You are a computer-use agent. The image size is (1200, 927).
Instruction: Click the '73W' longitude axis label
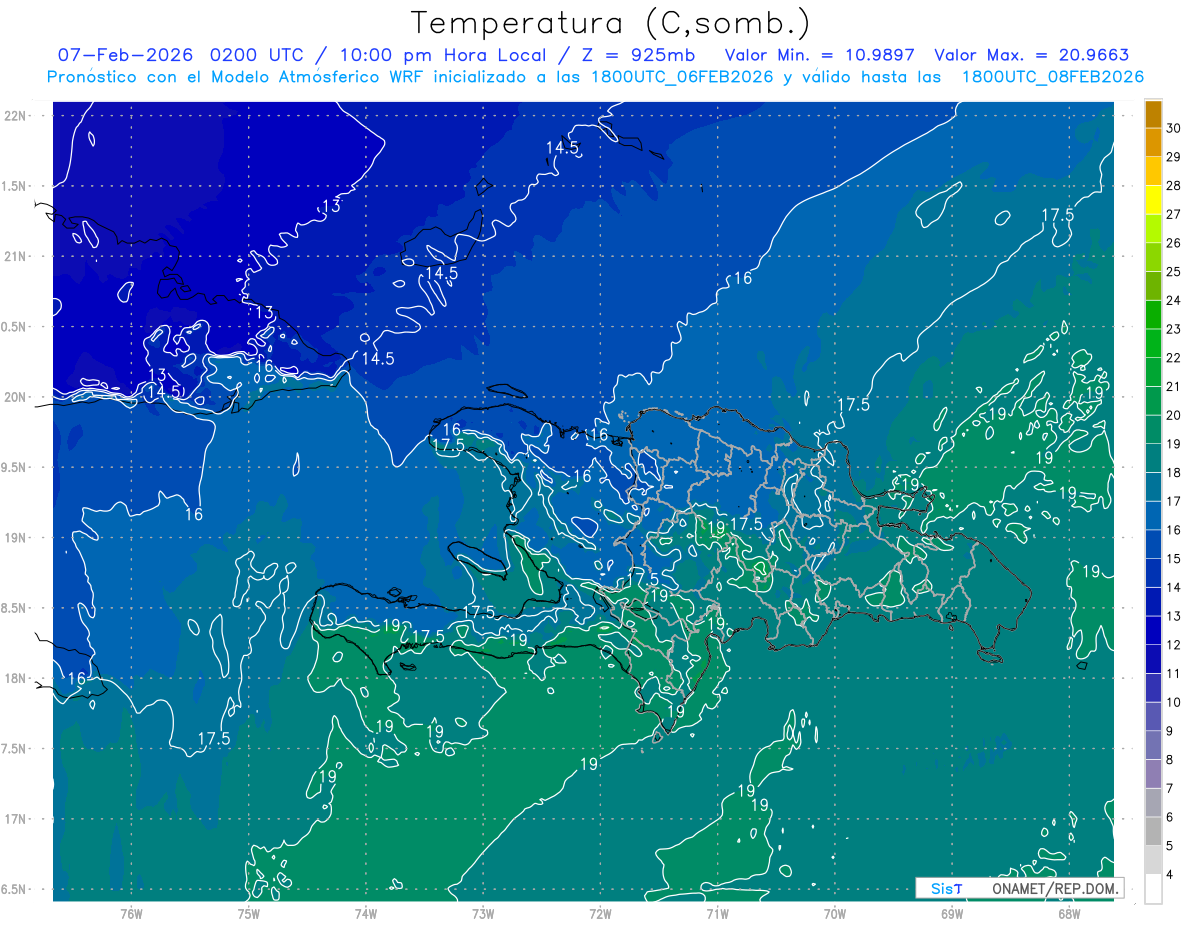pos(483,913)
